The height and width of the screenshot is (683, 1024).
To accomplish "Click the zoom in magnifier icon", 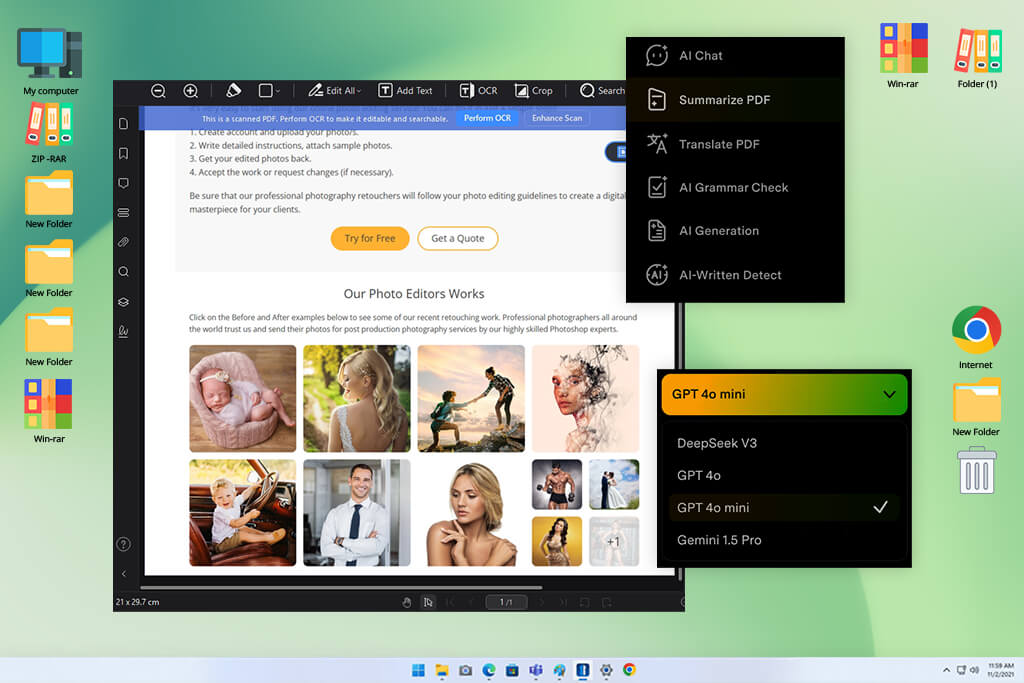I will (190, 91).
